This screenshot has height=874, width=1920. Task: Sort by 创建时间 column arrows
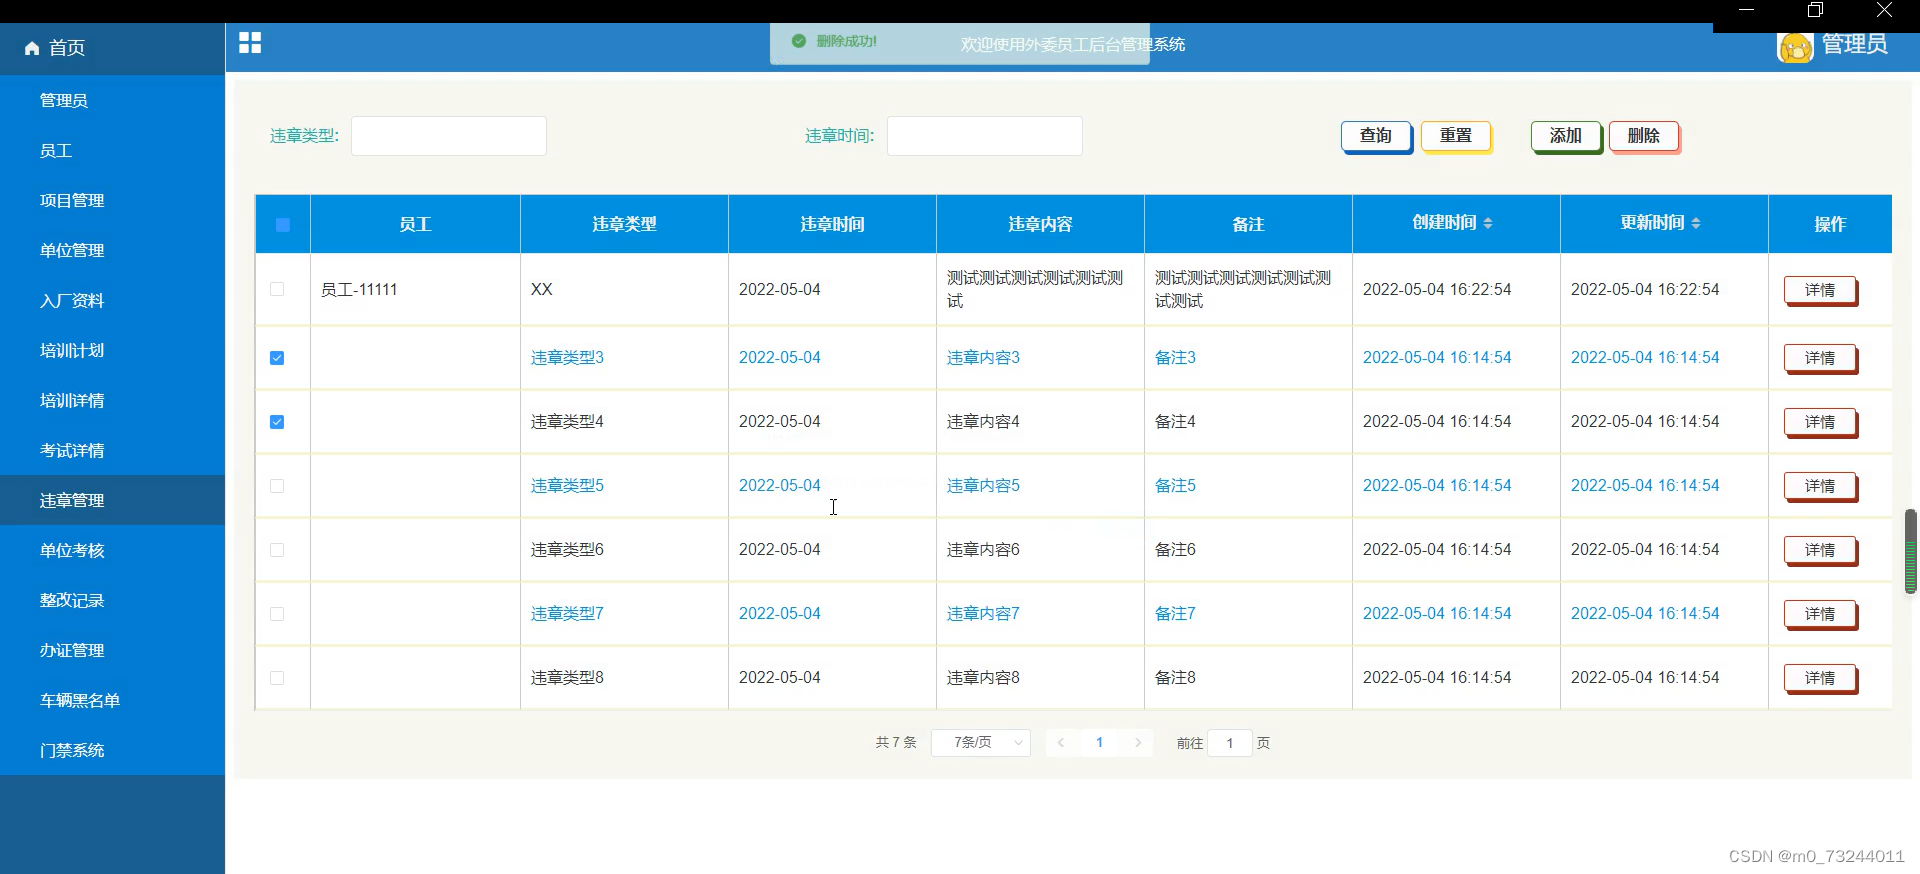1488,223
